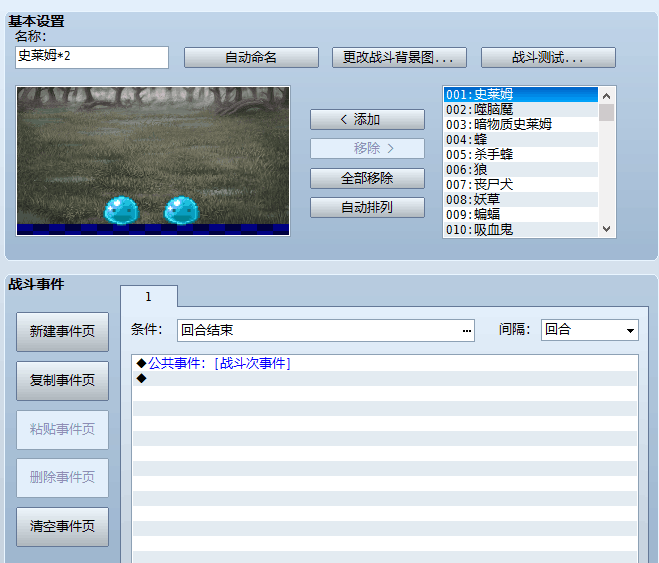Select enemy 010:吸血鬼
This screenshot has height=563, width=659.
tap(521, 229)
